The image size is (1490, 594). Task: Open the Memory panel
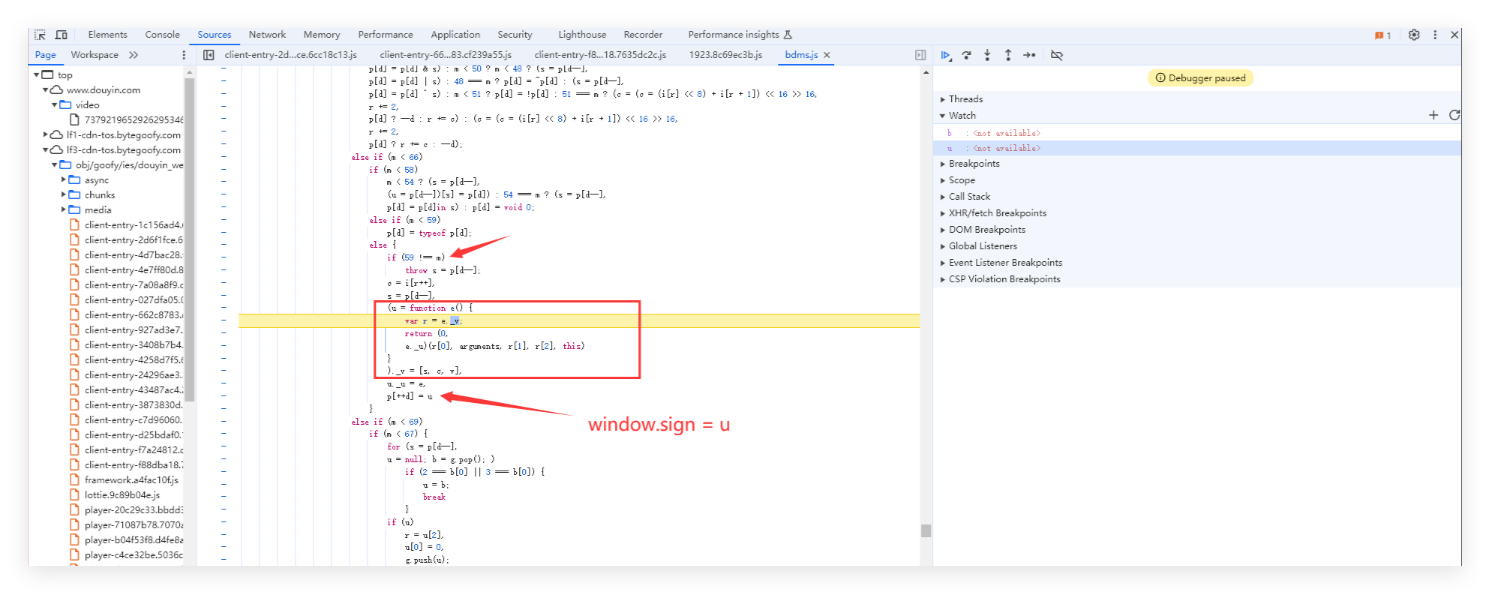[322, 35]
